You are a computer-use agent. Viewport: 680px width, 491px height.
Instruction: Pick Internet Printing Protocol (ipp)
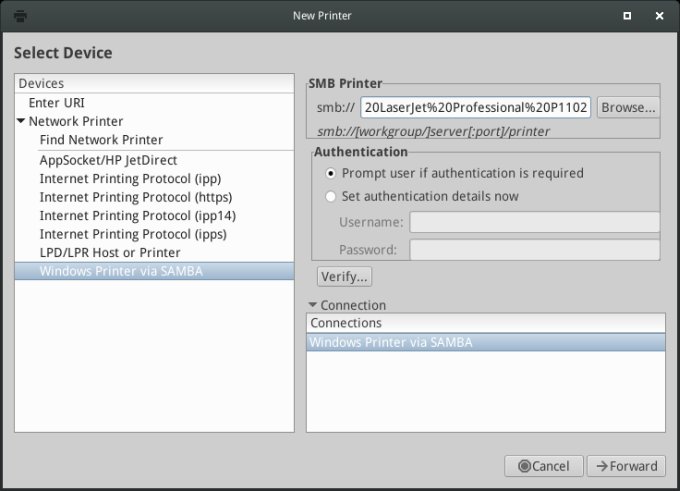click(129, 178)
